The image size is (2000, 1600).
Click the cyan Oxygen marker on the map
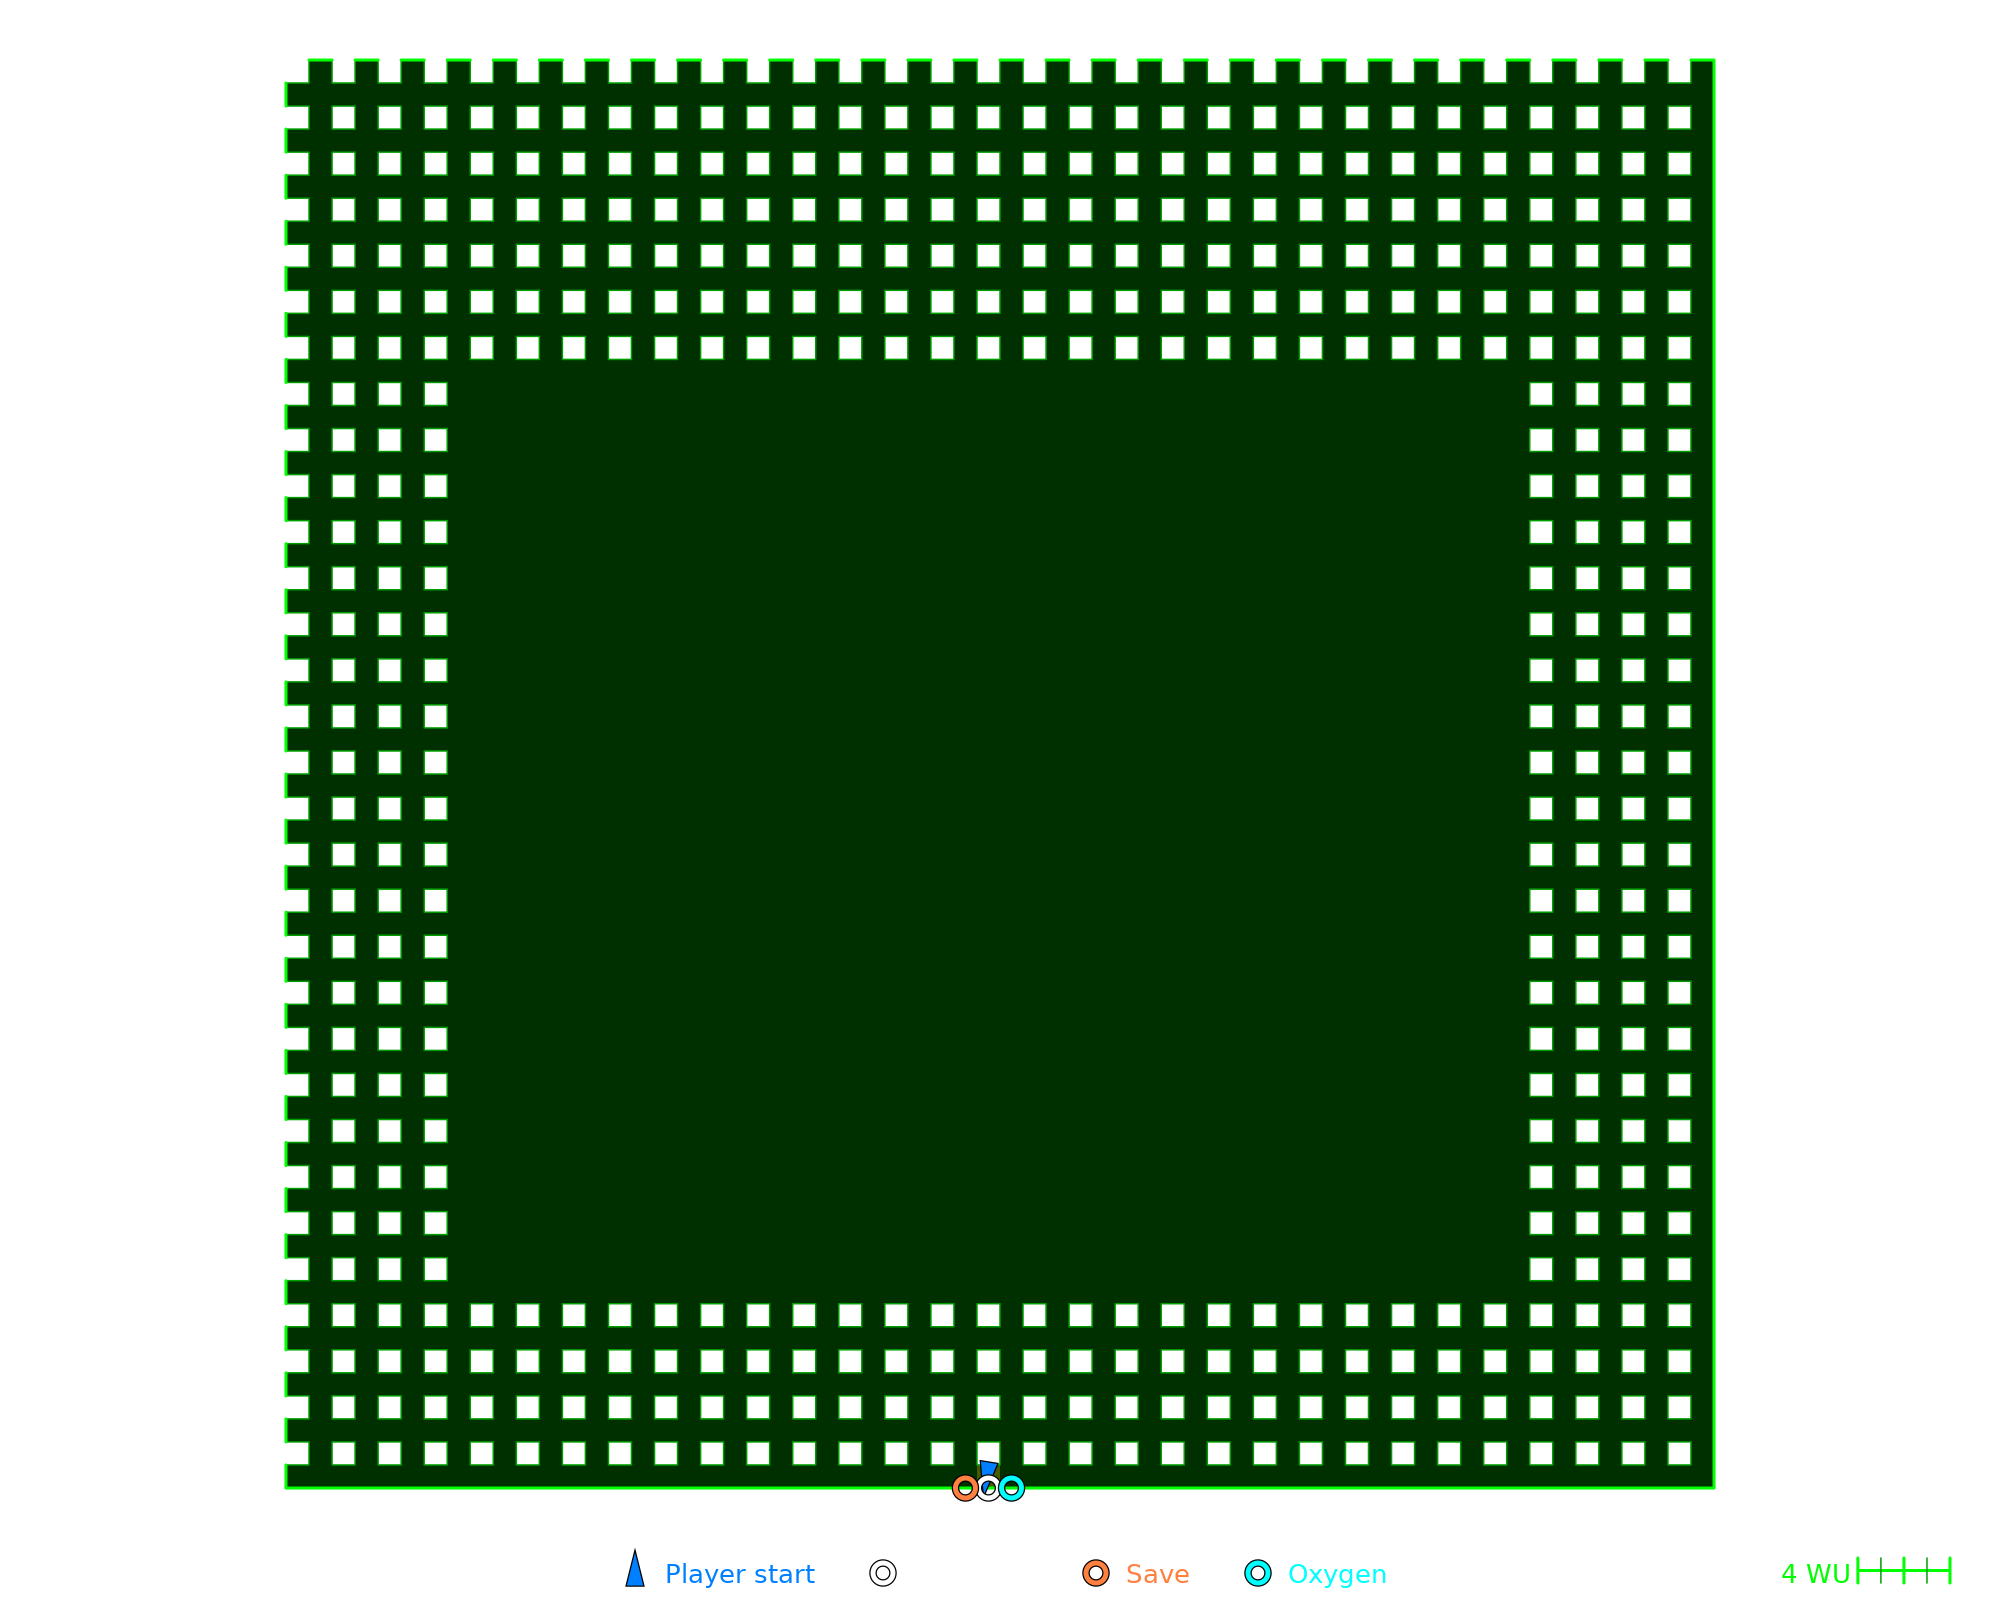1011,1488
